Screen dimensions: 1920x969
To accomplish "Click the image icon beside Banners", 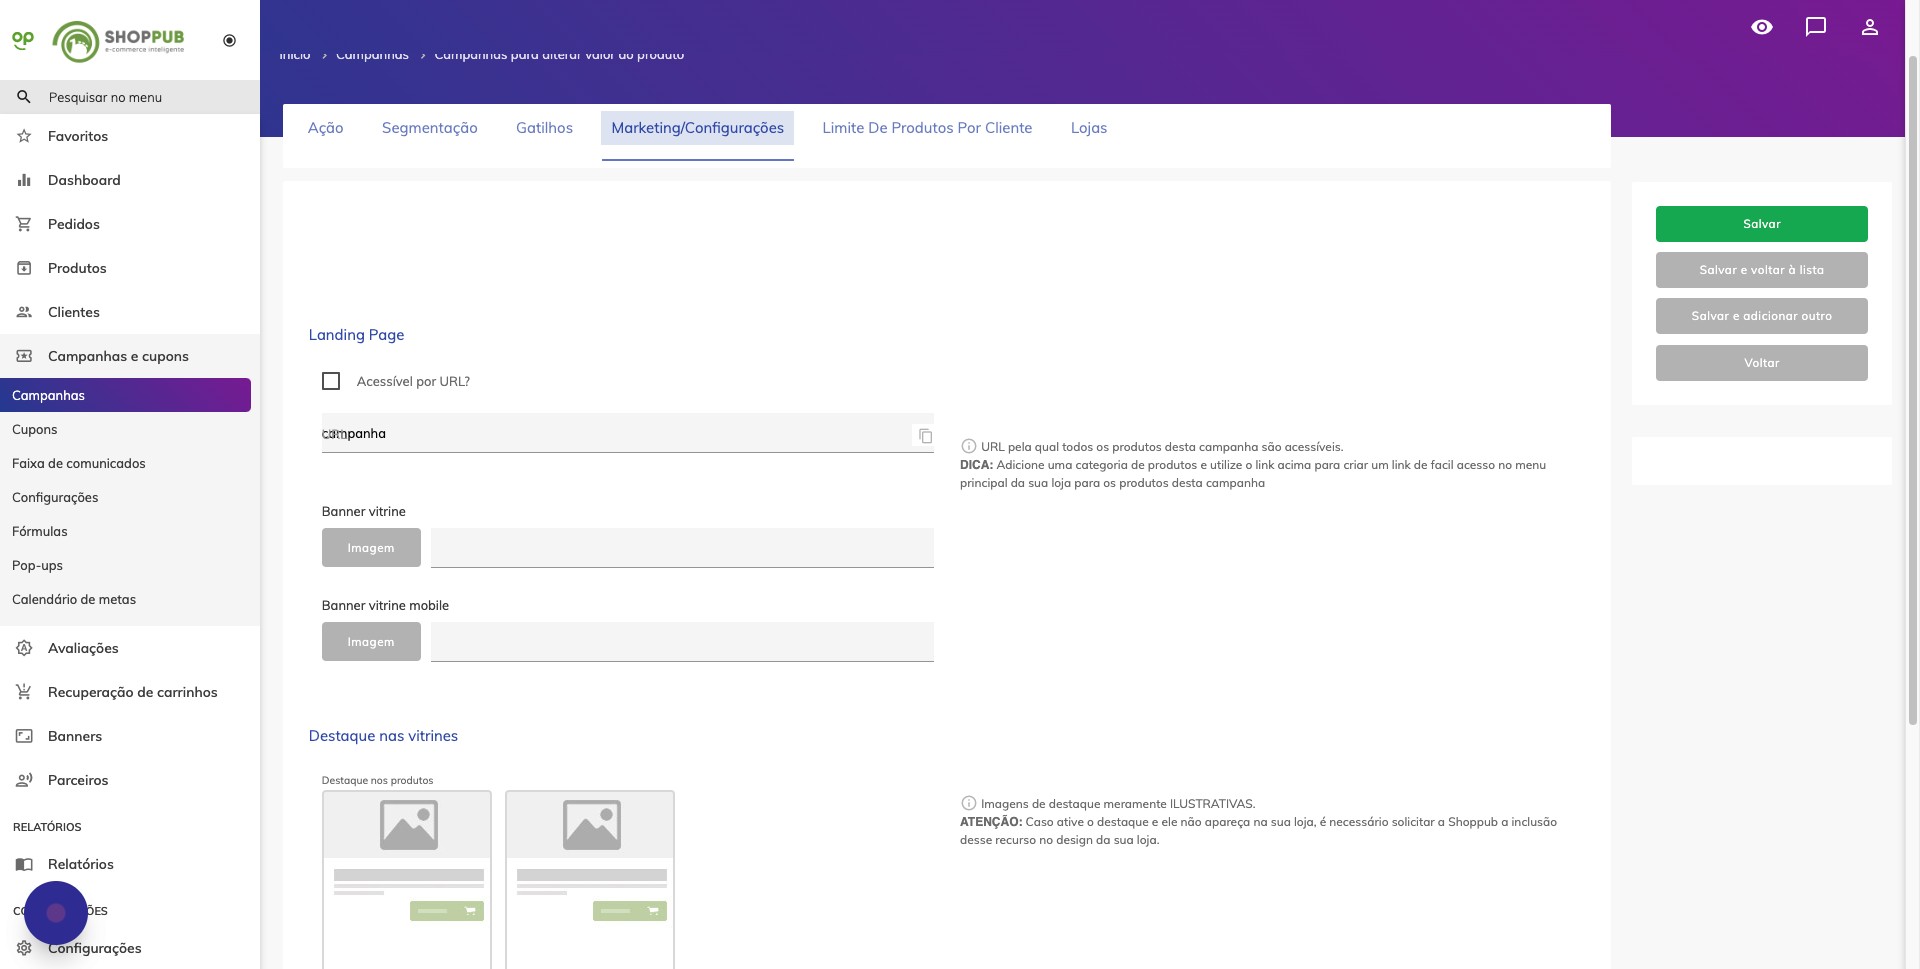I will coord(24,736).
